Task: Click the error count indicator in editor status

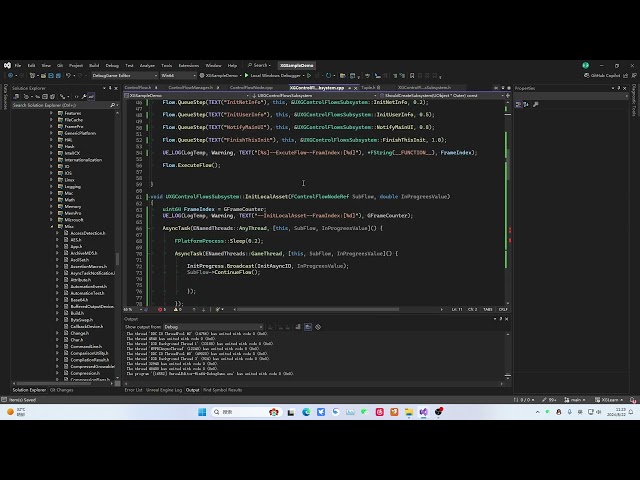Action: [162, 309]
